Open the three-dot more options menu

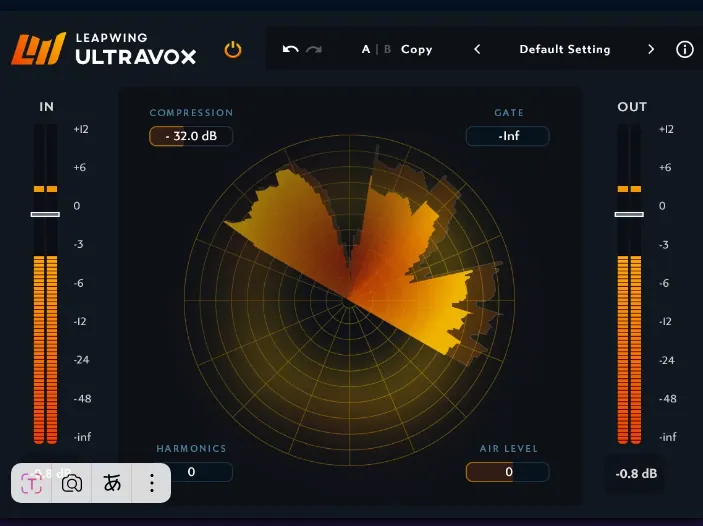152,484
